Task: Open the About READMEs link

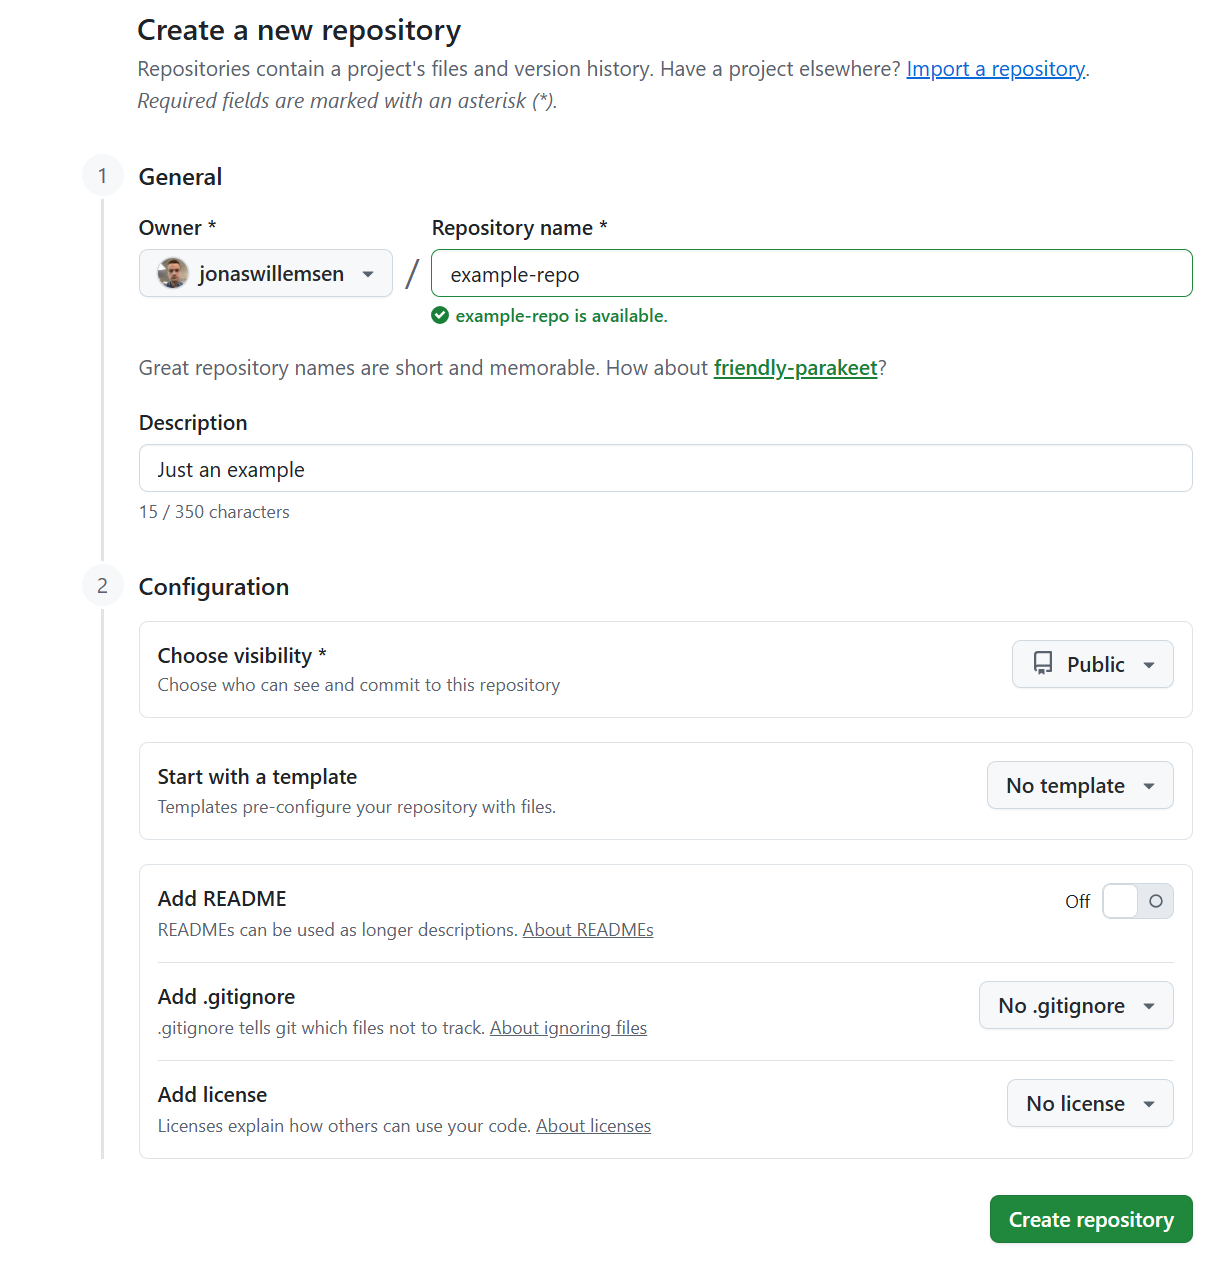Action: [x=588, y=930]
